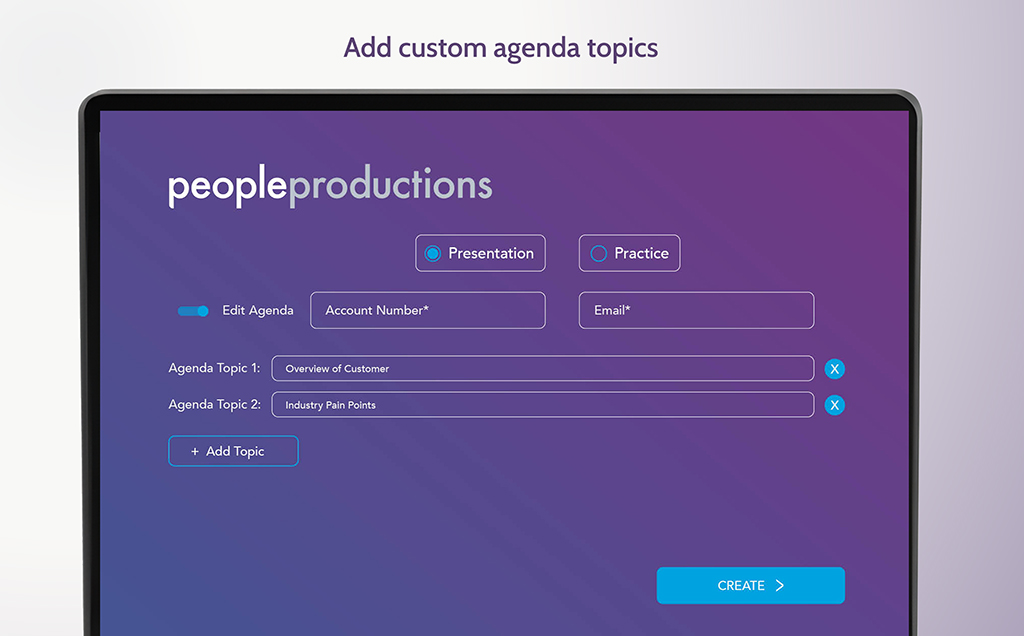Viewport: 1024px width, 636px height.
Task: Disable the Edit Agenda toggle switch
Action: 193,311
